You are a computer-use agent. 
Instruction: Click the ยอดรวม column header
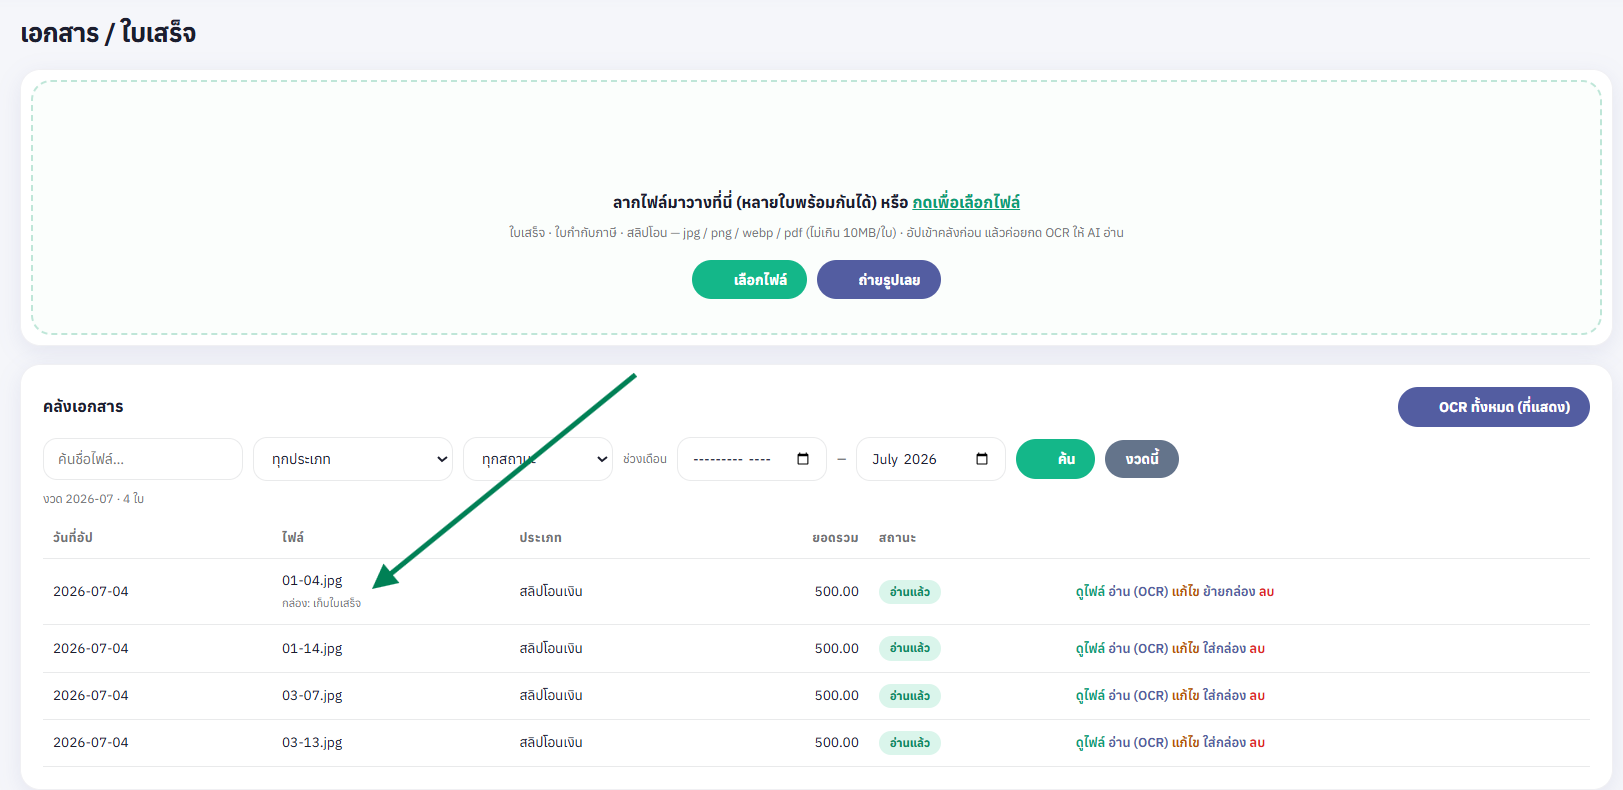(x=835, y=537)
